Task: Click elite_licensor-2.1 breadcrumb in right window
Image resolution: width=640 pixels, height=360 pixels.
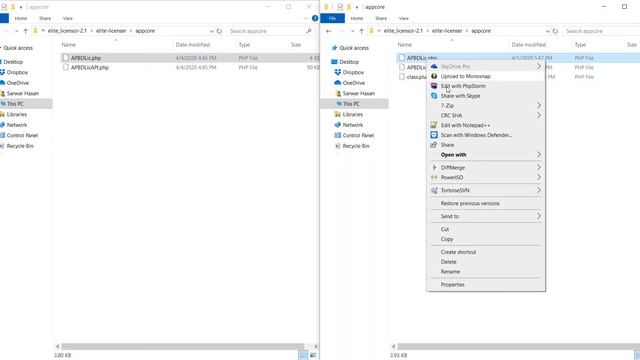Action: (x=403, y=31)
